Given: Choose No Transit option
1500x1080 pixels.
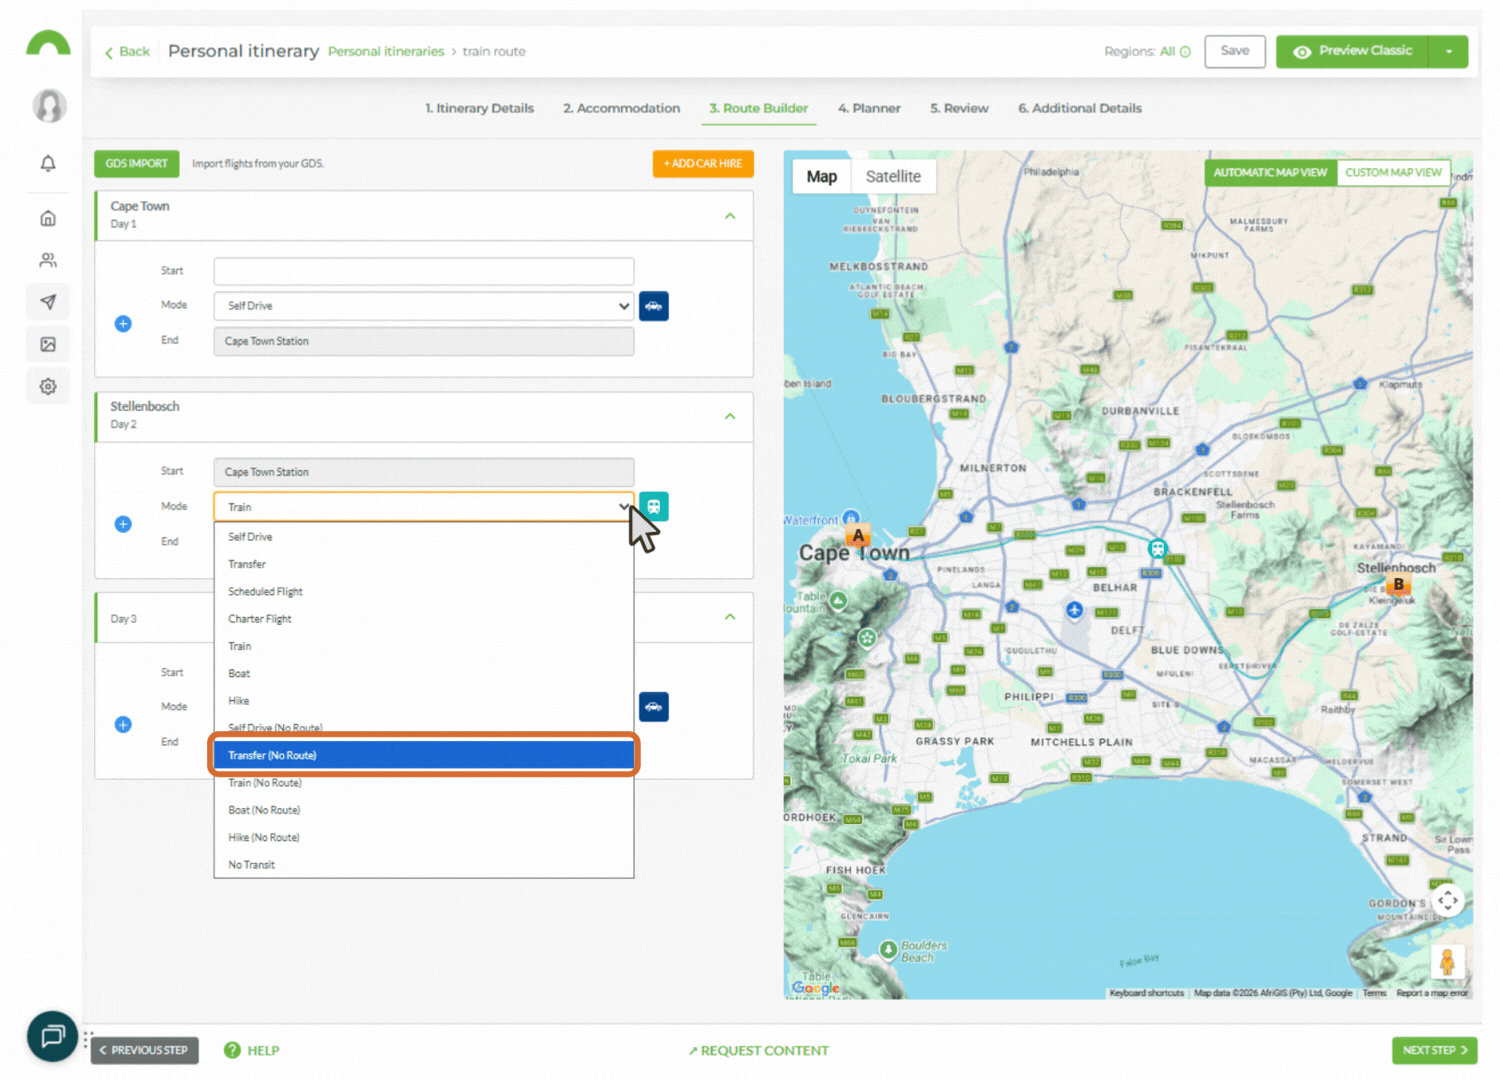Looking at the screenshot, I should tap(424, 865).
